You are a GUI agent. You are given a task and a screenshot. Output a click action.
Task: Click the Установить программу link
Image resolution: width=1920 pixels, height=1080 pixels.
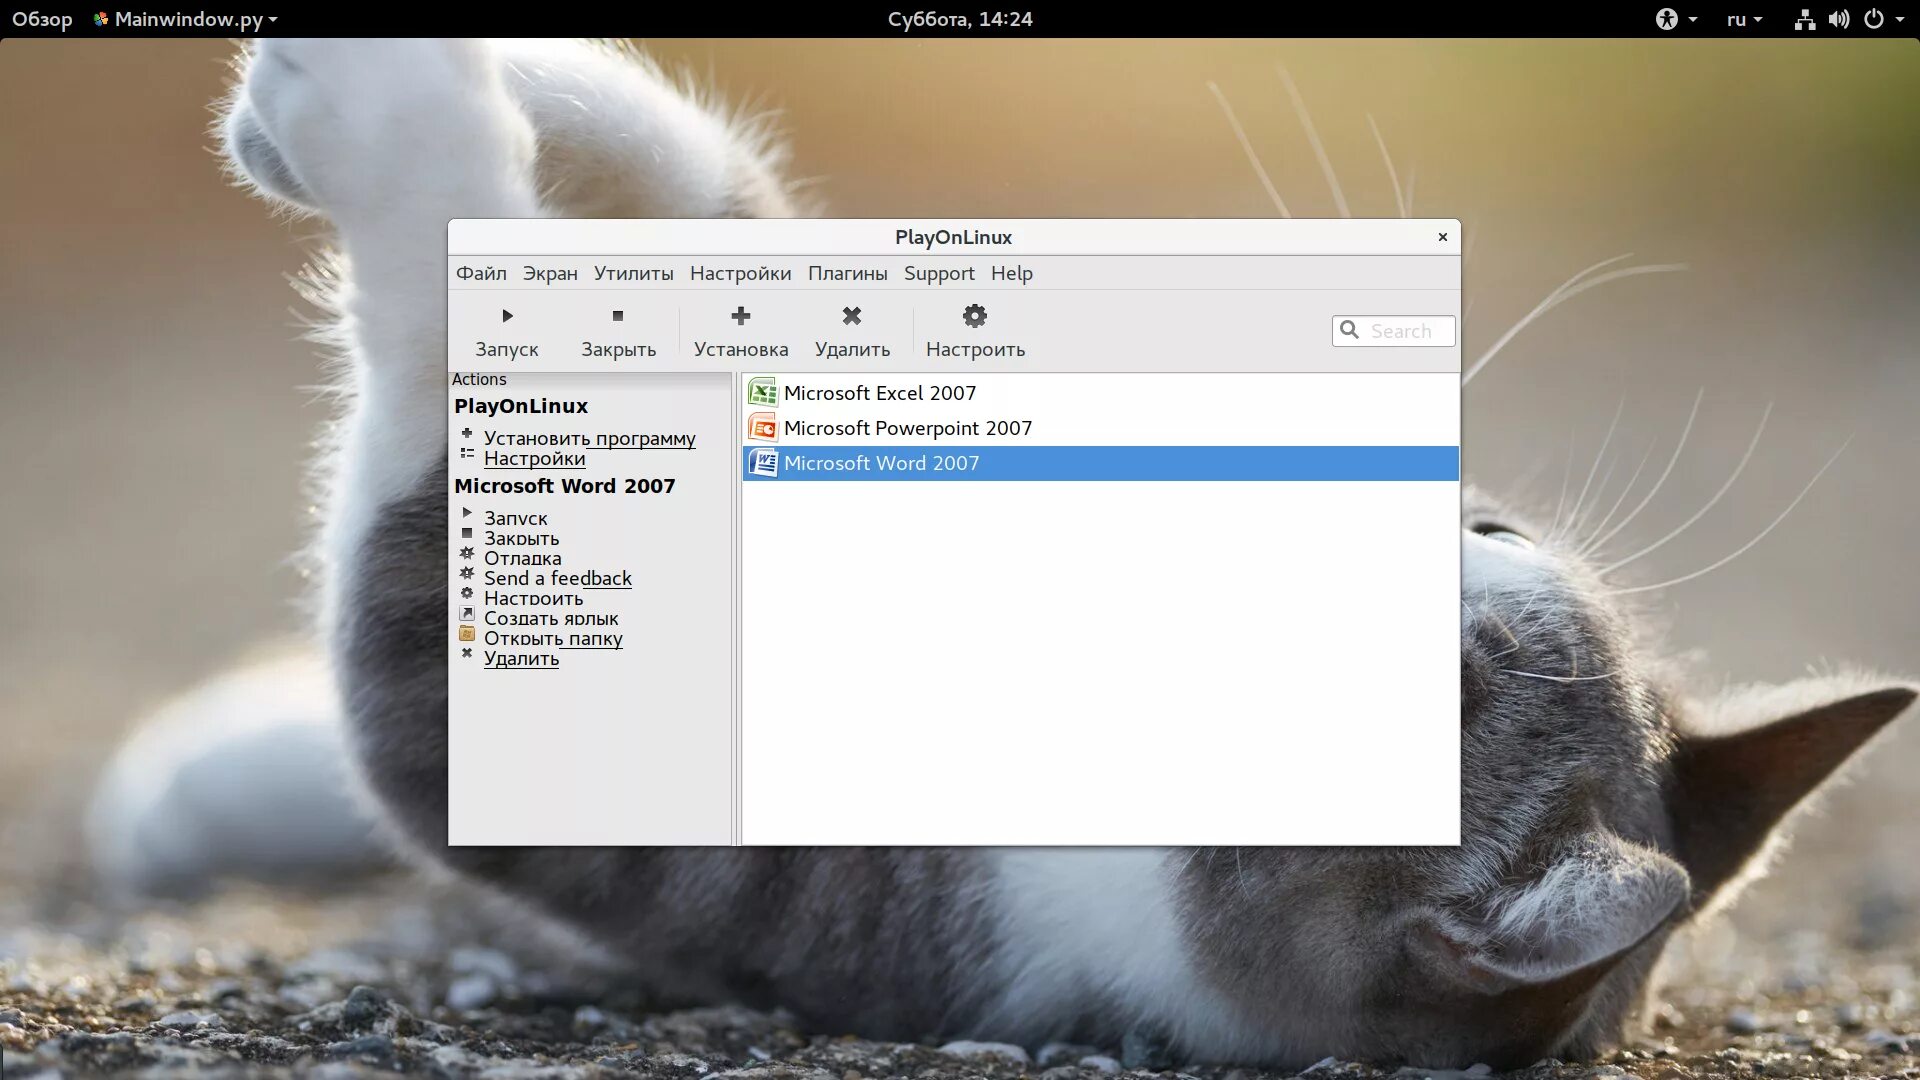click(589, 436)
